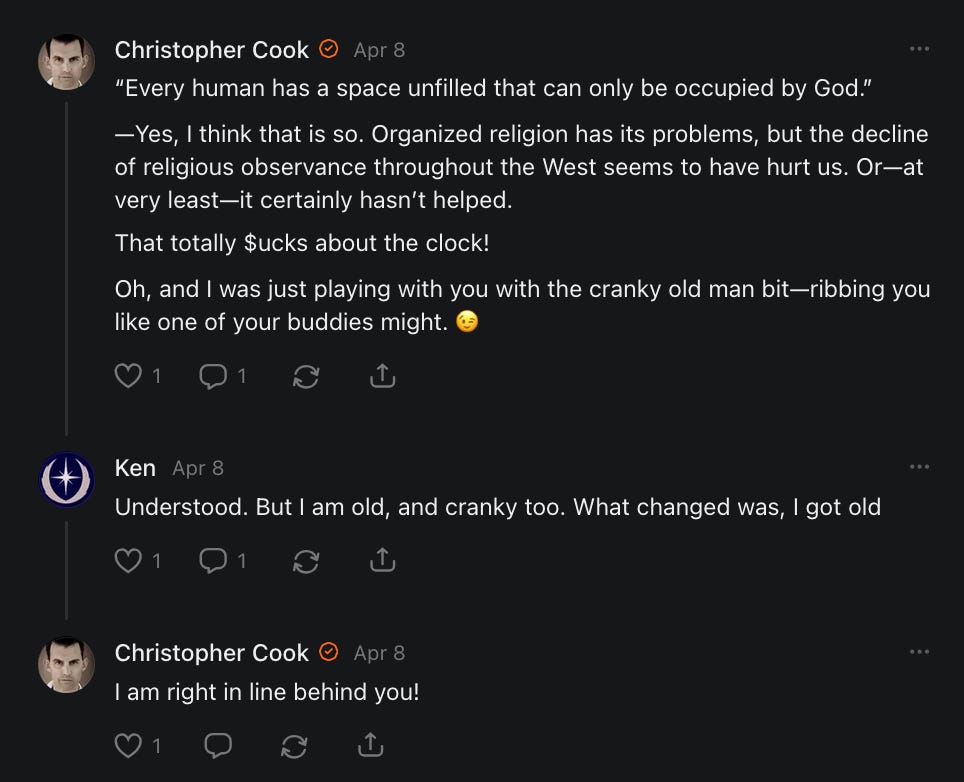964x782 pixels.
Task: Like the "I am right in line" comment
Action: coord(129,745)
